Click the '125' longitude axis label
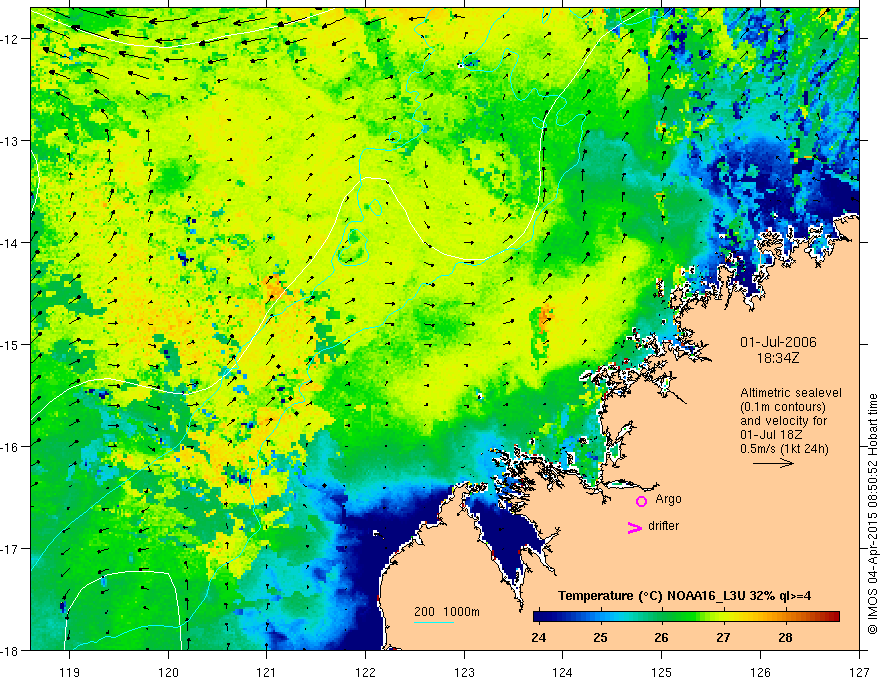Screen dimensions: 880x680 coord(662,672)
